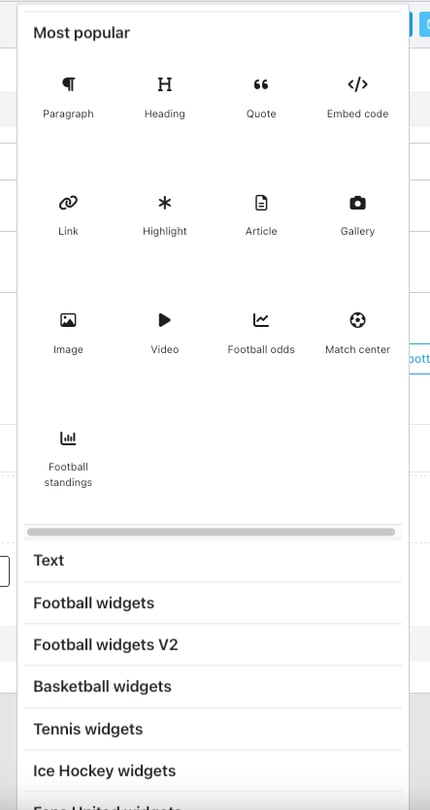This screenshot has width=430, height=810.
Task: Insert a Link block
Action: 68,215
